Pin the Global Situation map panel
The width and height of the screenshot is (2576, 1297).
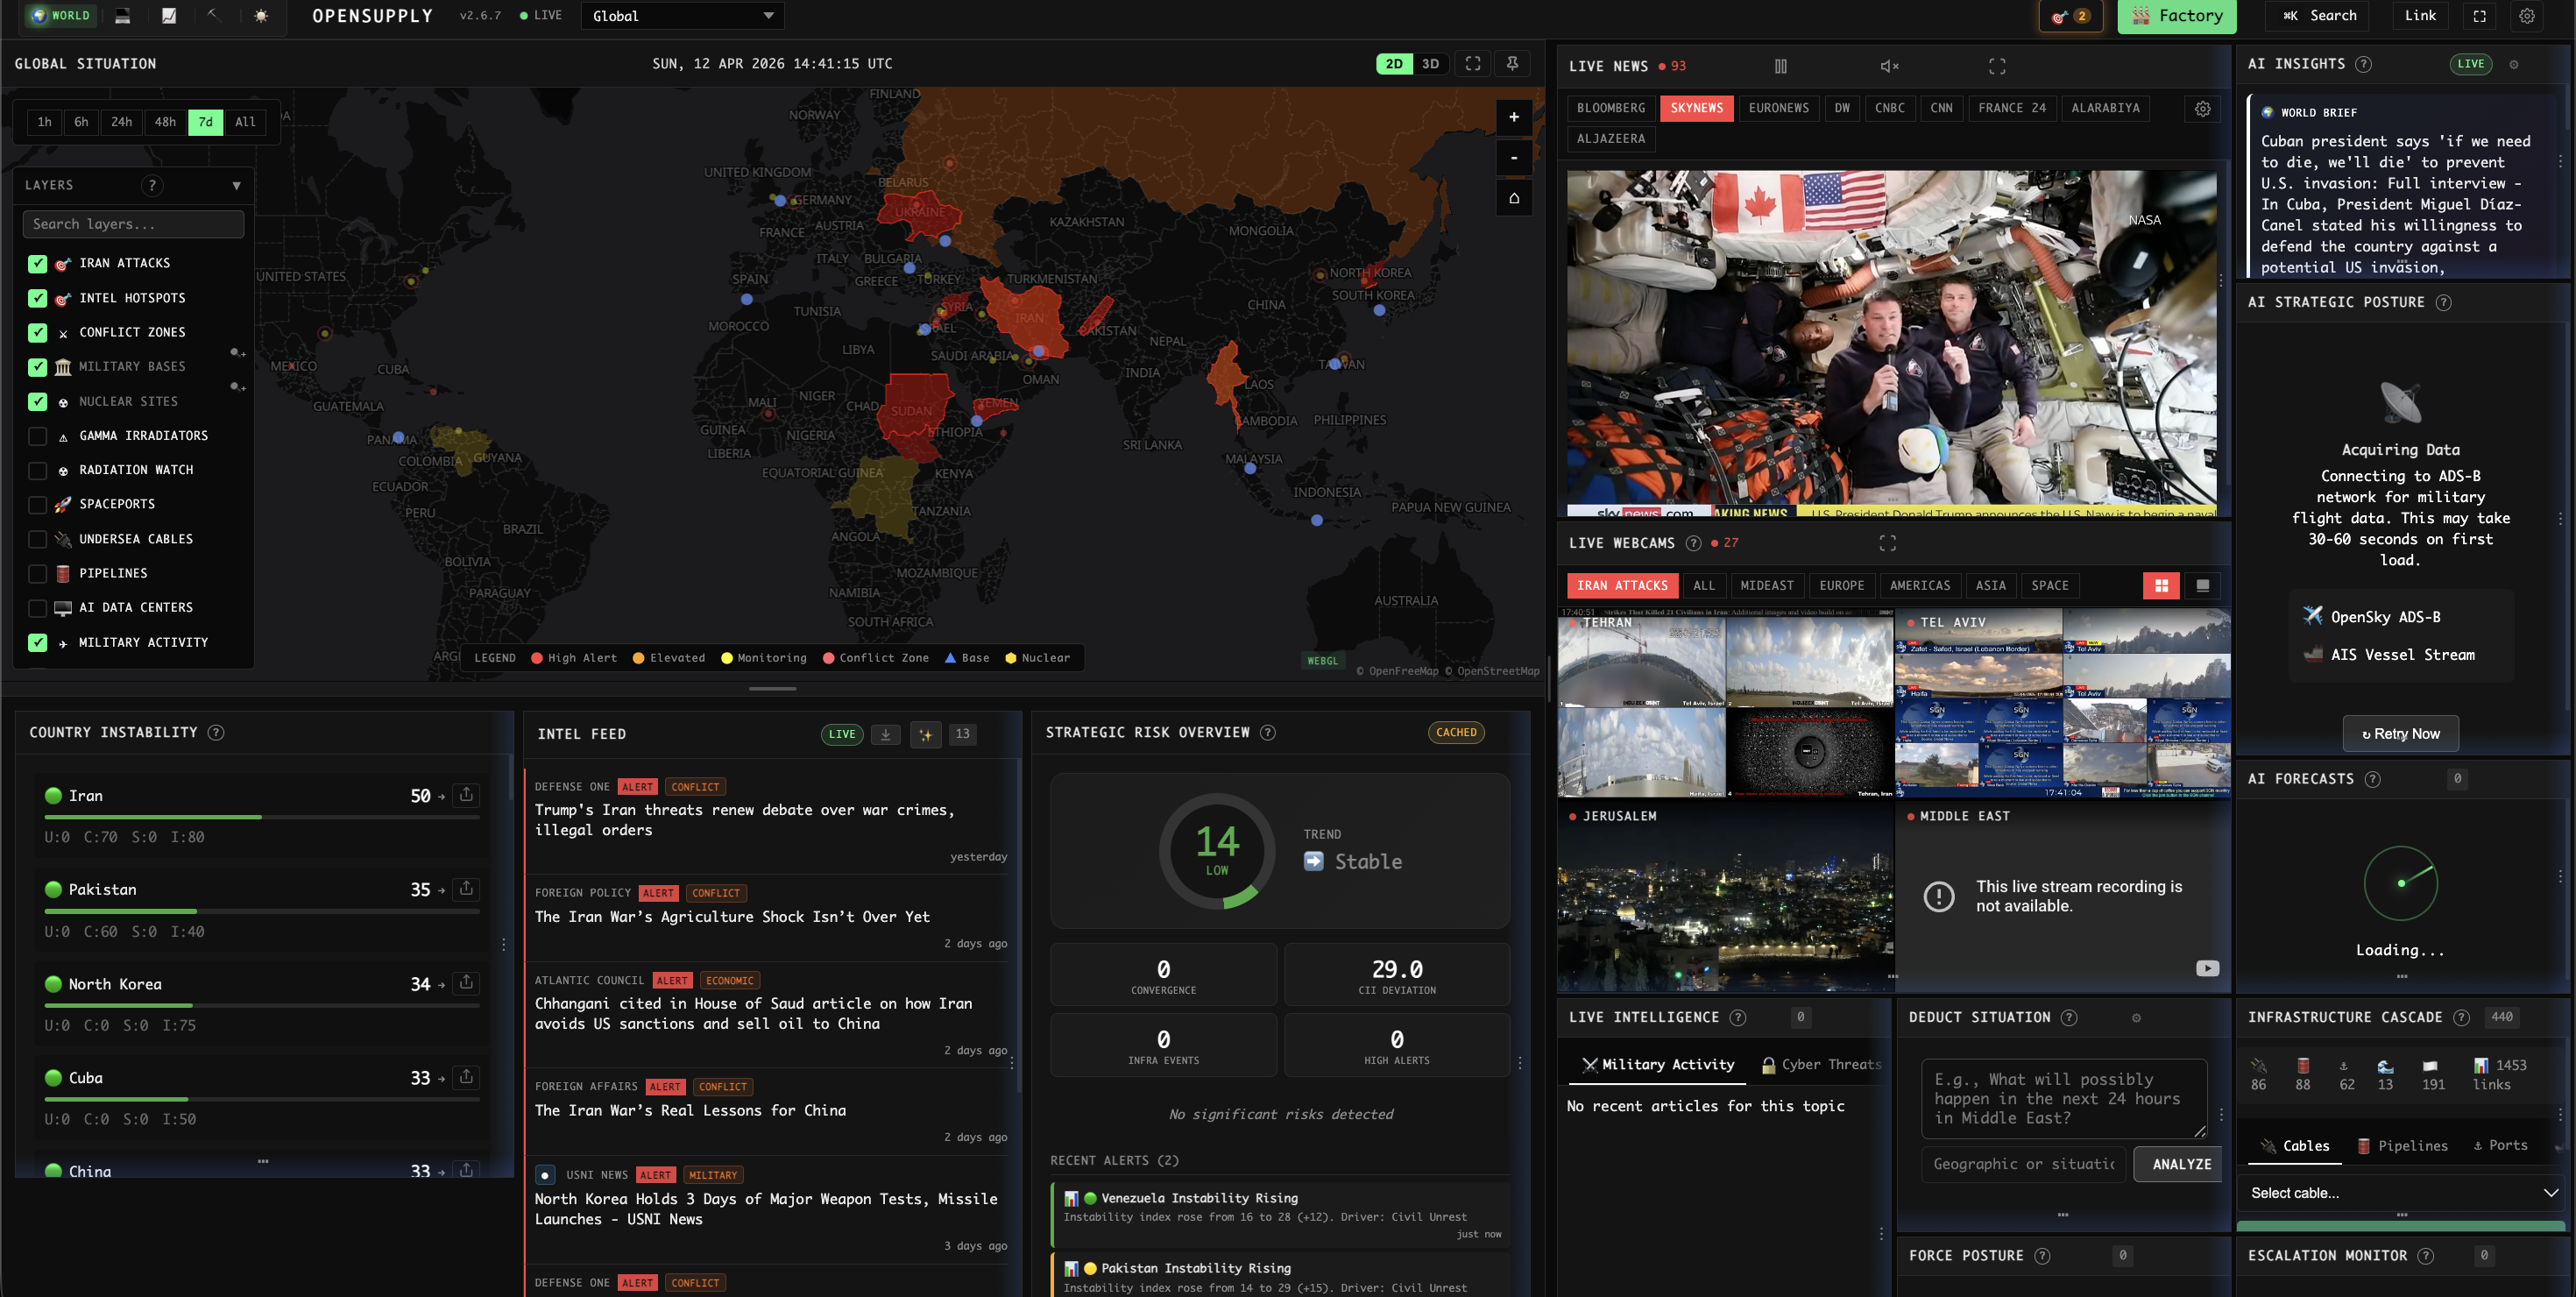(x=1512, y=64)
